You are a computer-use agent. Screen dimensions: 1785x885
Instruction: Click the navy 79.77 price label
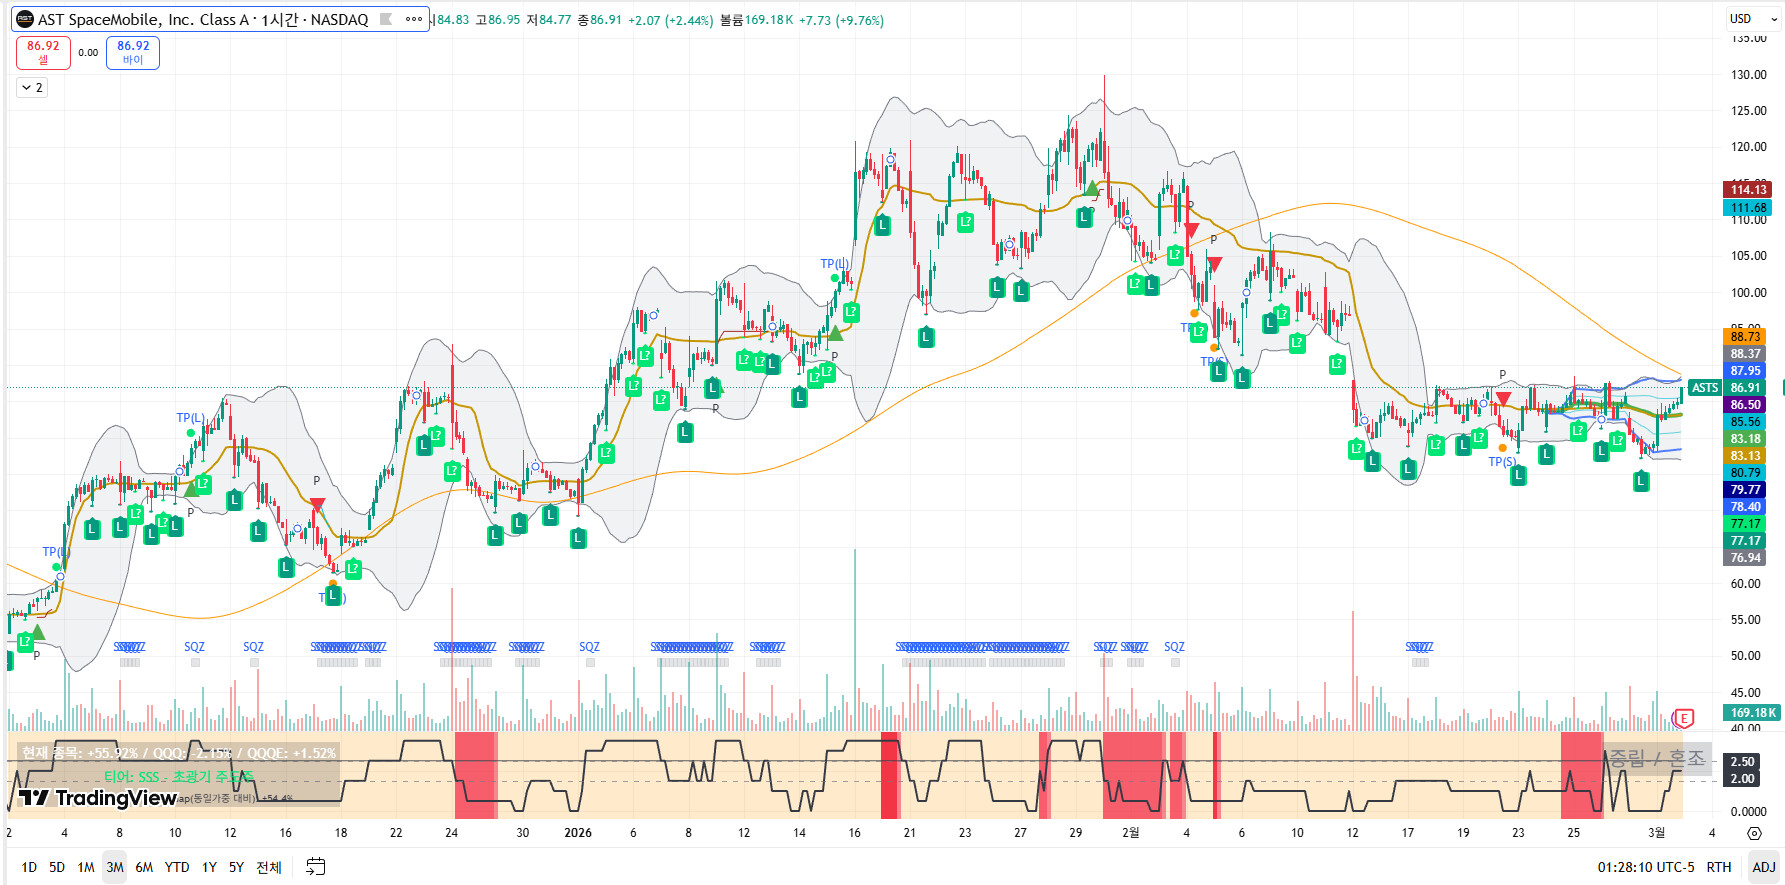pos(1746,490)
